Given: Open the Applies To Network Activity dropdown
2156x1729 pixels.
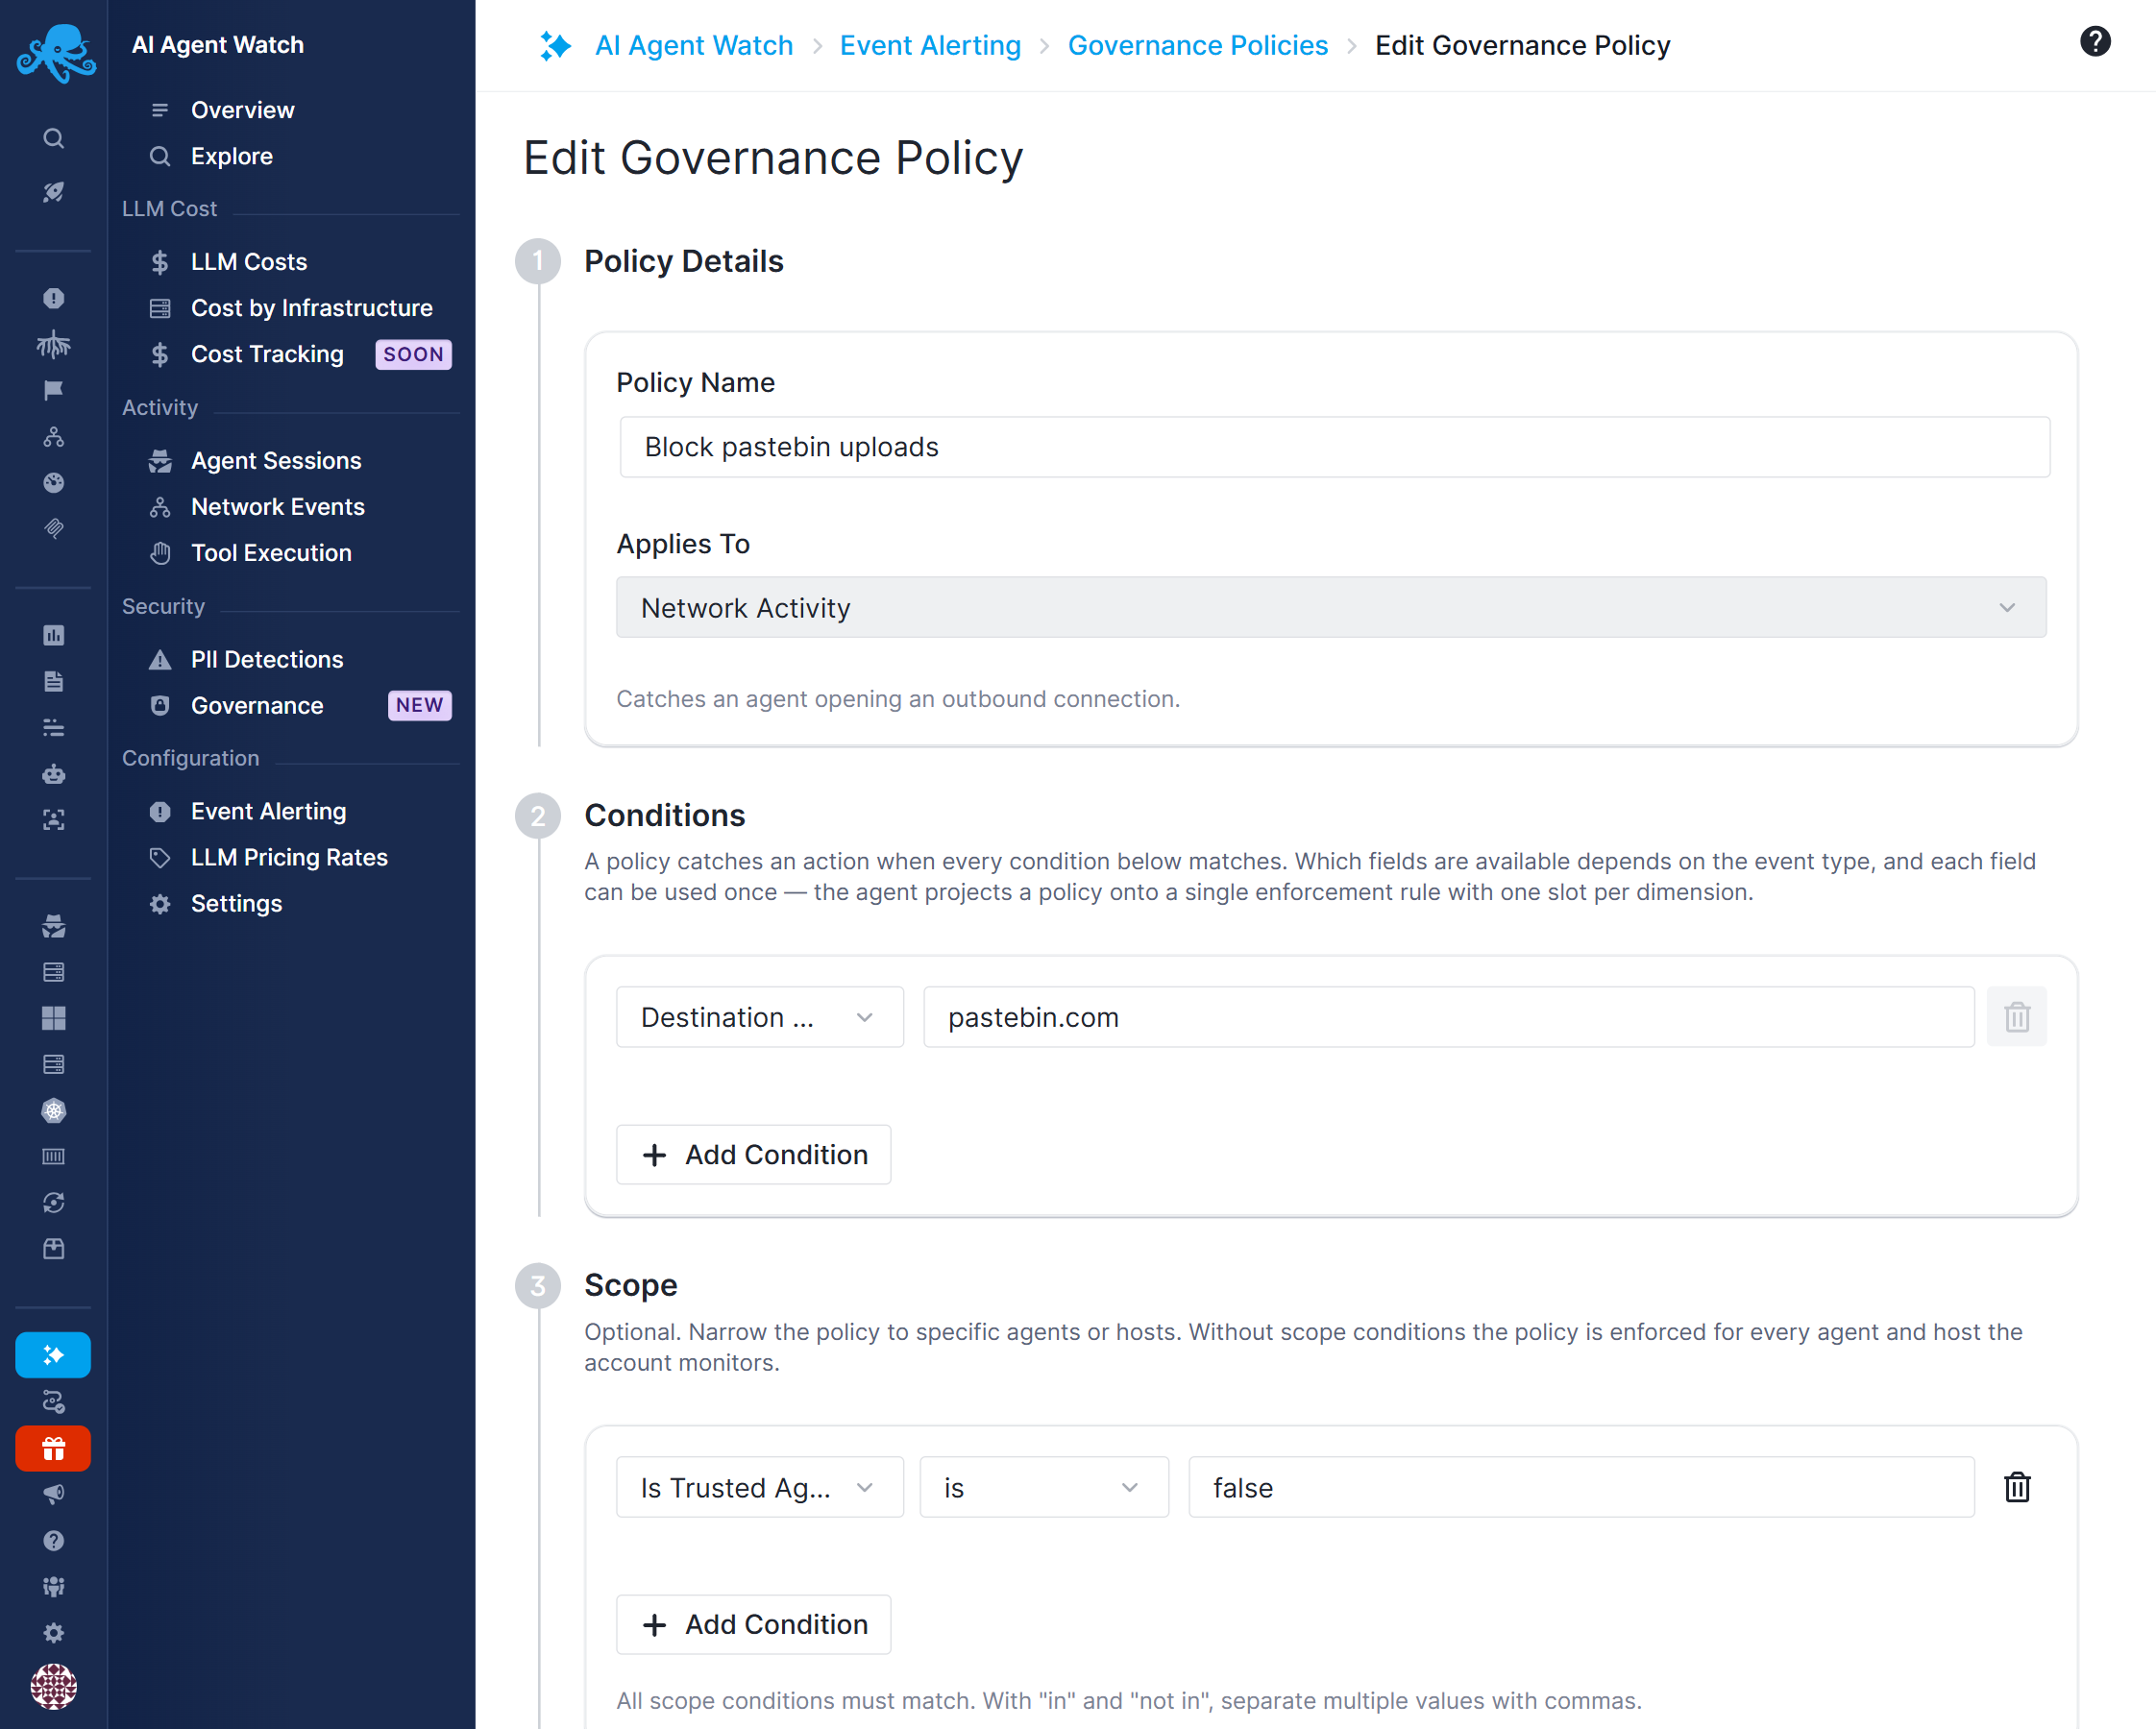Looking at the screenshot, I should (1330, 607).
